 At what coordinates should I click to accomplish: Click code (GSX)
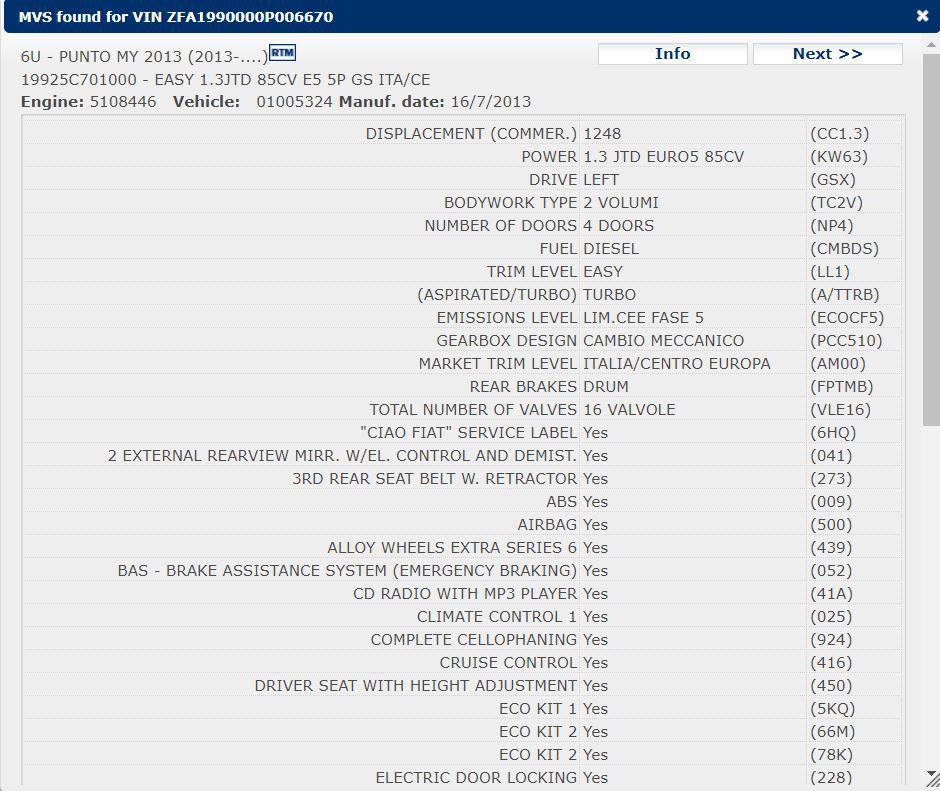tap(833, 180)
